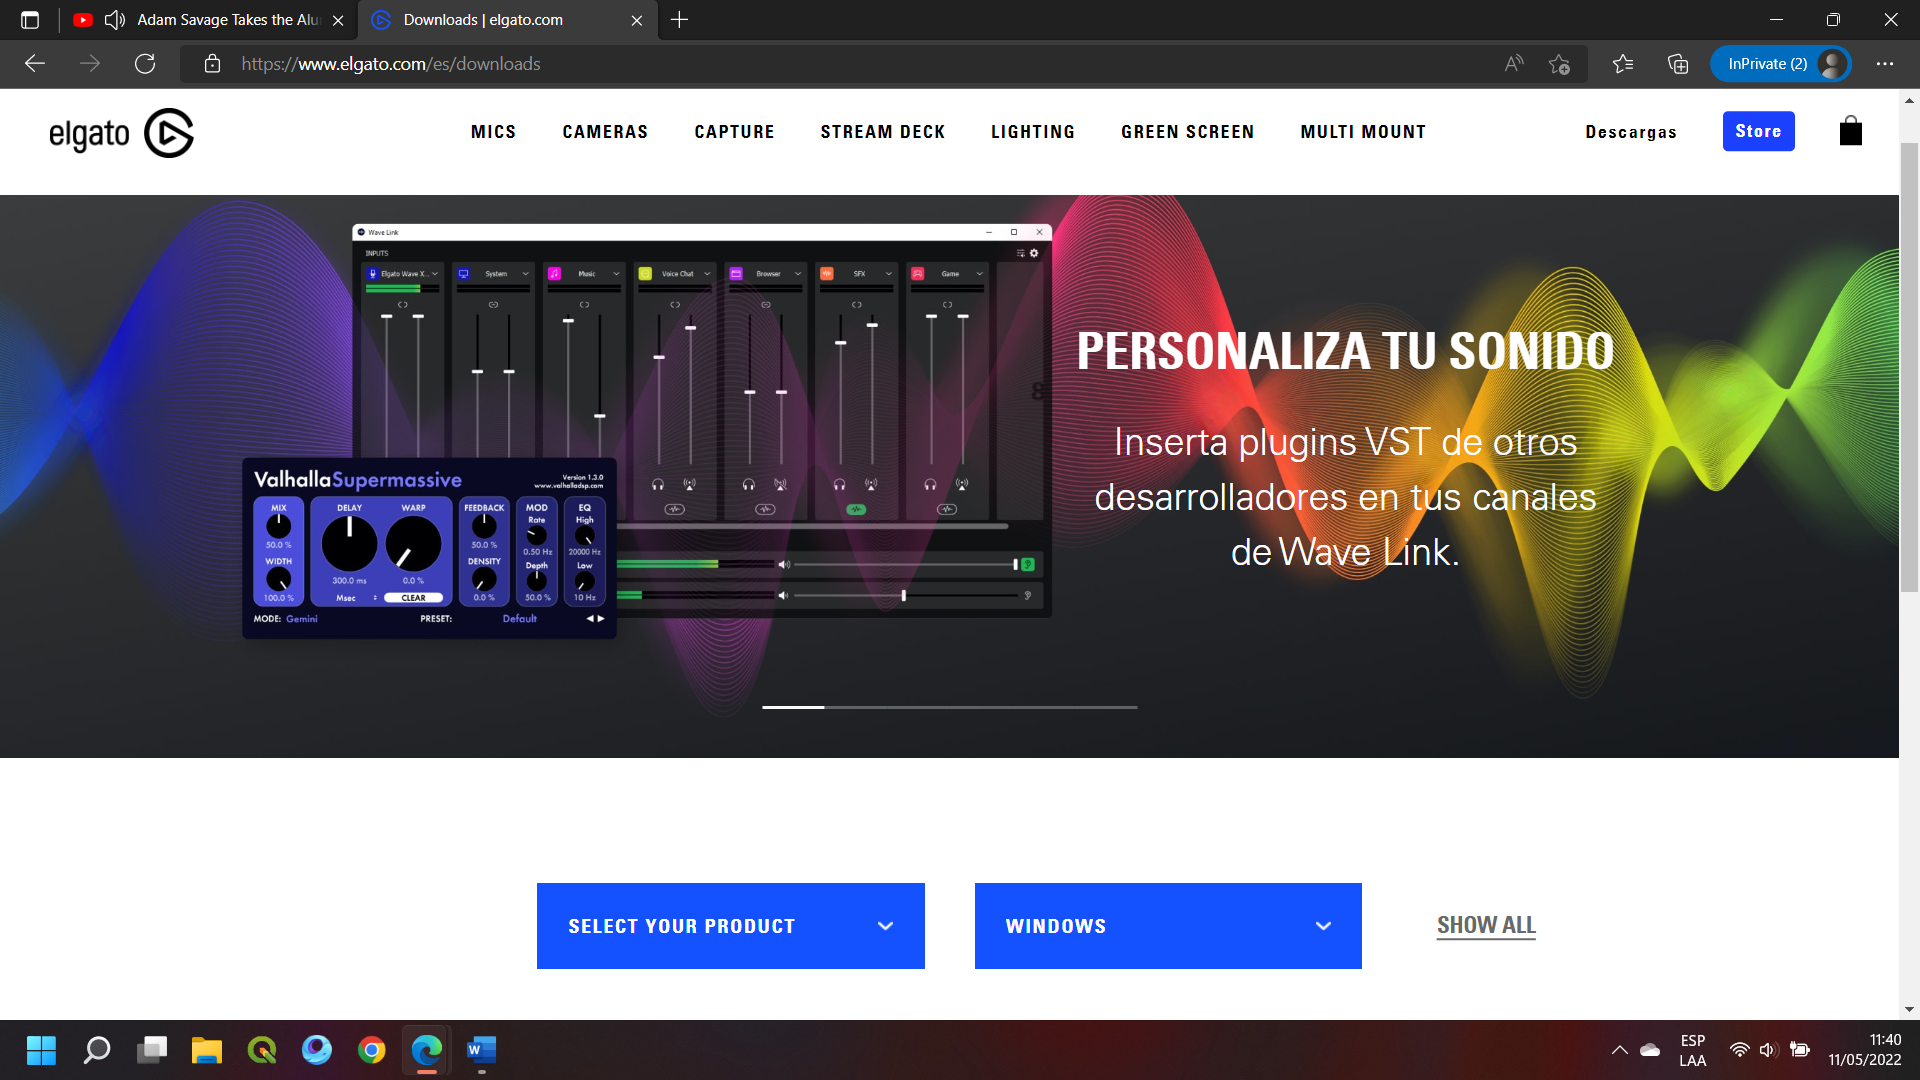Expand the Select Your Product dropdown
This screenshot has width=1920, height=1080.
pyautogui.click(x=730, y=926)
